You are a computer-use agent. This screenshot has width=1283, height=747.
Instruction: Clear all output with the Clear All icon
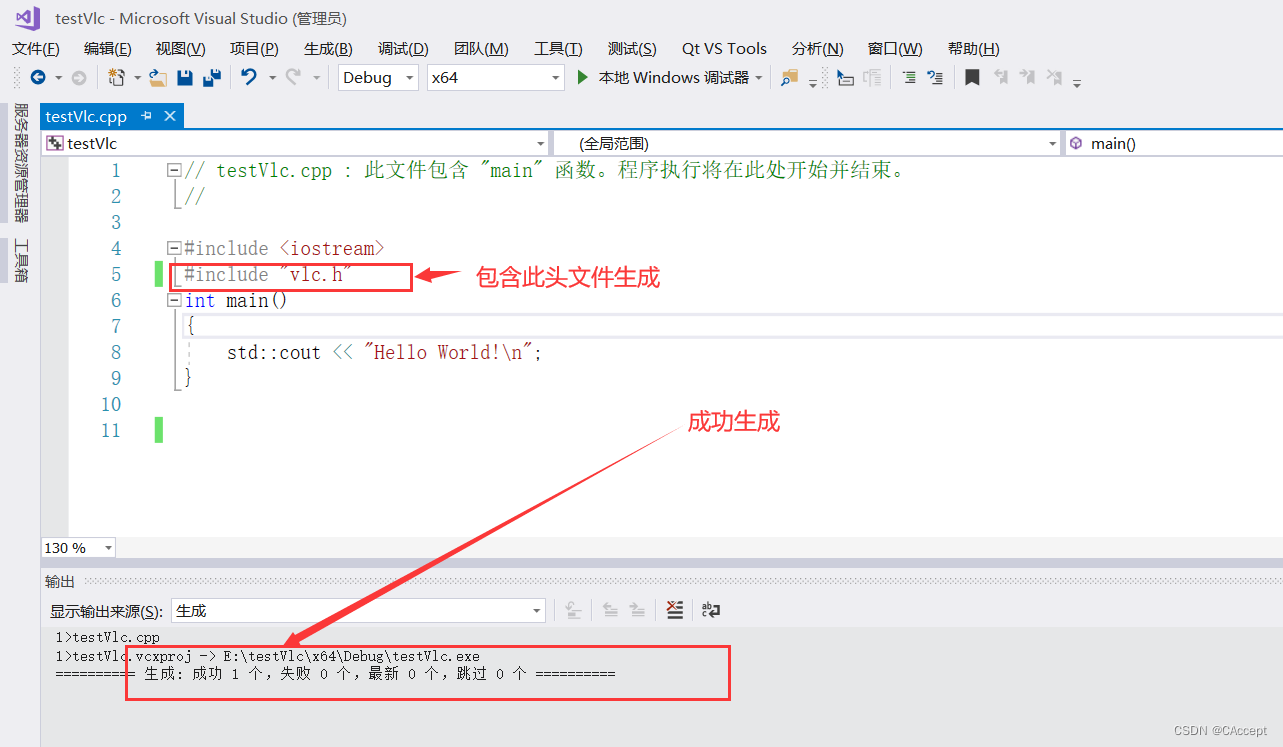pos(675,610)
